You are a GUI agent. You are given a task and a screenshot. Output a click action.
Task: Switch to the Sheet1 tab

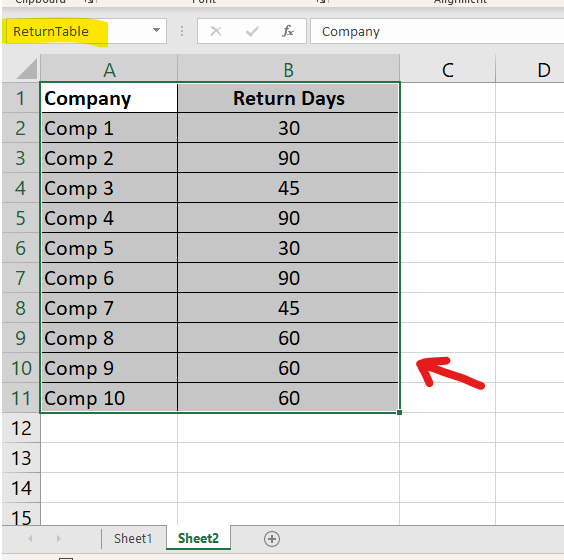click(133, 538)
